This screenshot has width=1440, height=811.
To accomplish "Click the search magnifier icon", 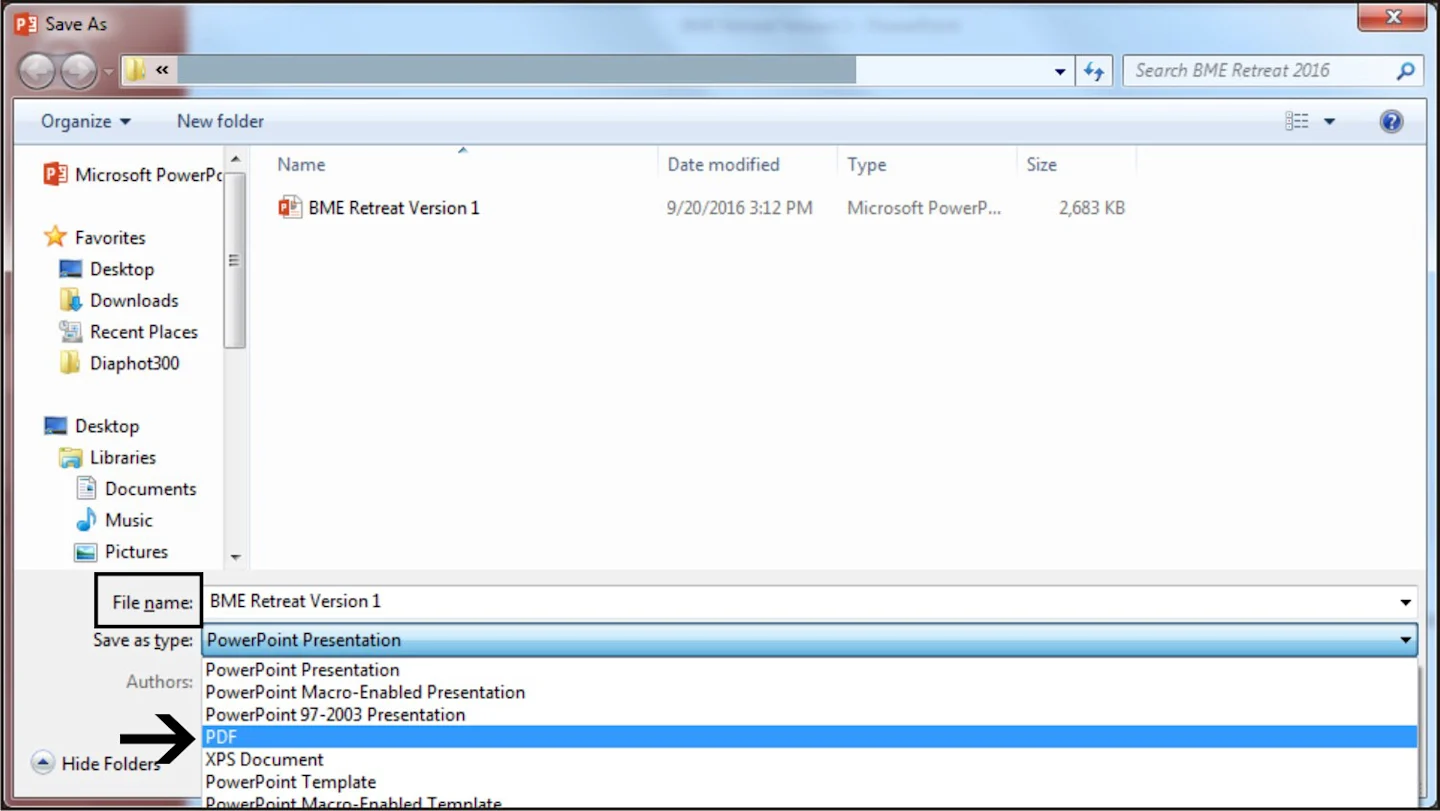I will click(1405, 71).
